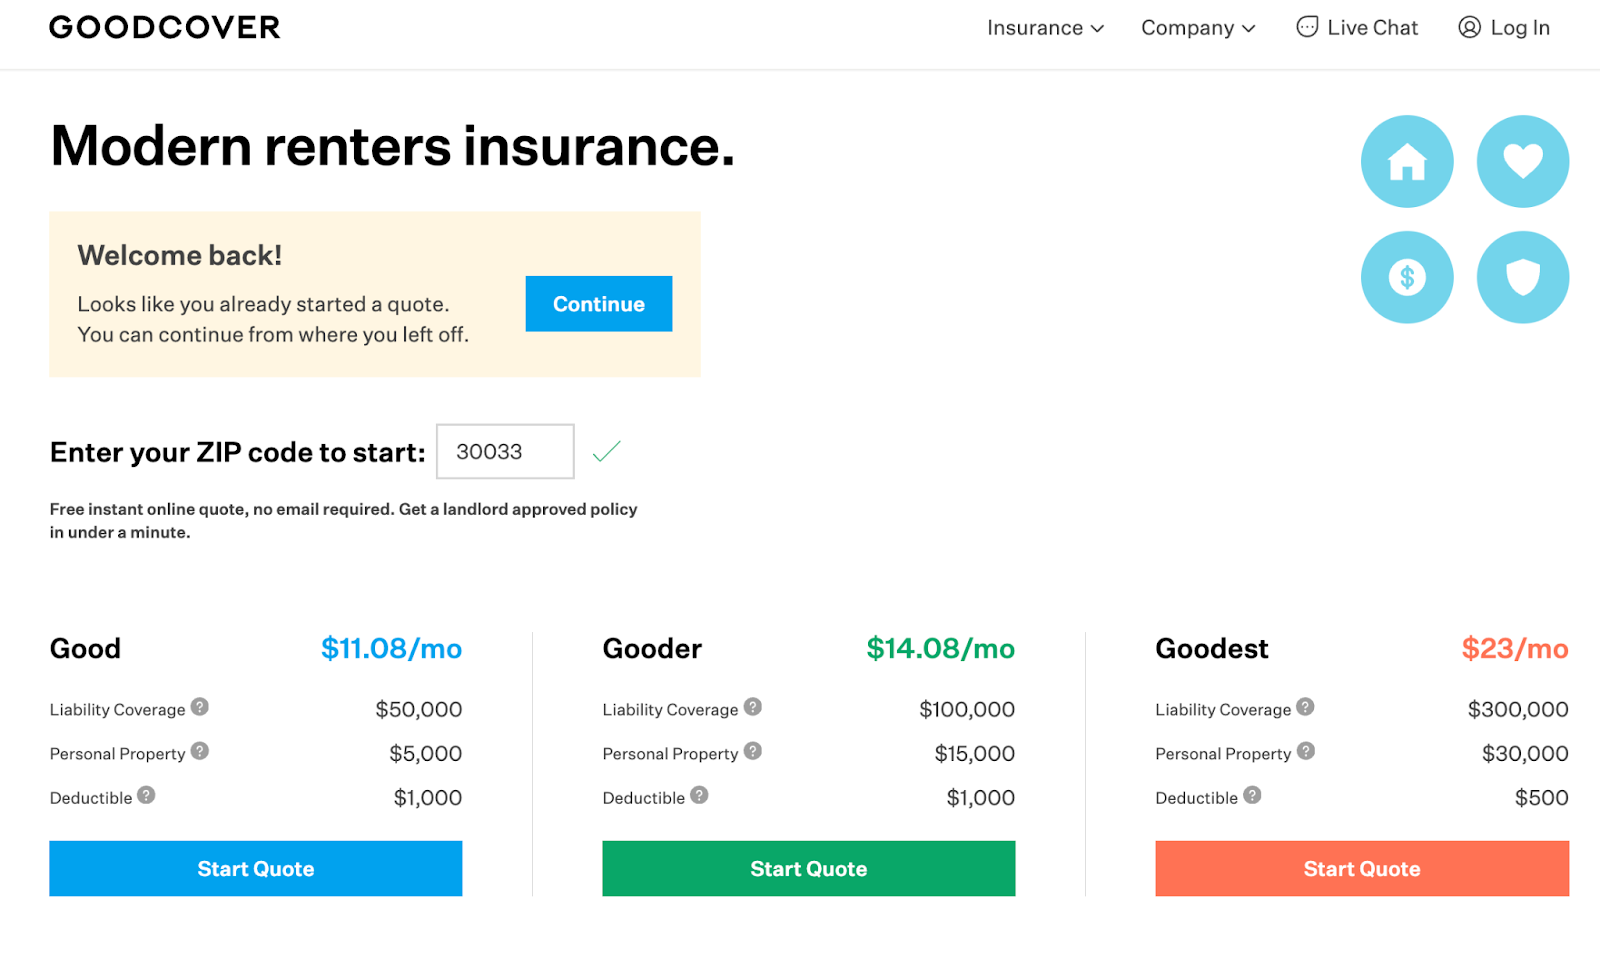Open help for Good plan Liability Coverage
Image resolution: width=1600 pixels, height=954 pixels.
[x=200, y=707]
